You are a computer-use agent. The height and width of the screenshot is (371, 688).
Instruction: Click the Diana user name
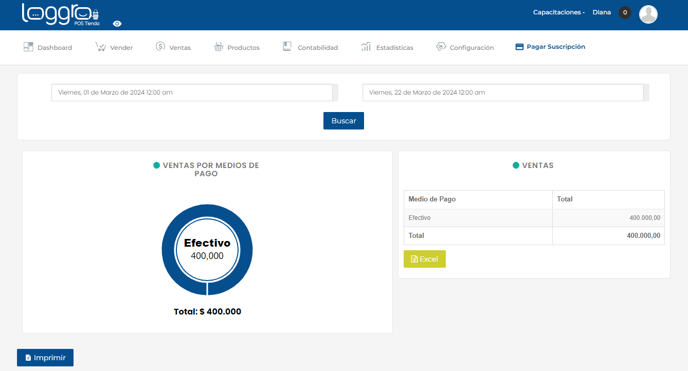[x=602, y=12]
